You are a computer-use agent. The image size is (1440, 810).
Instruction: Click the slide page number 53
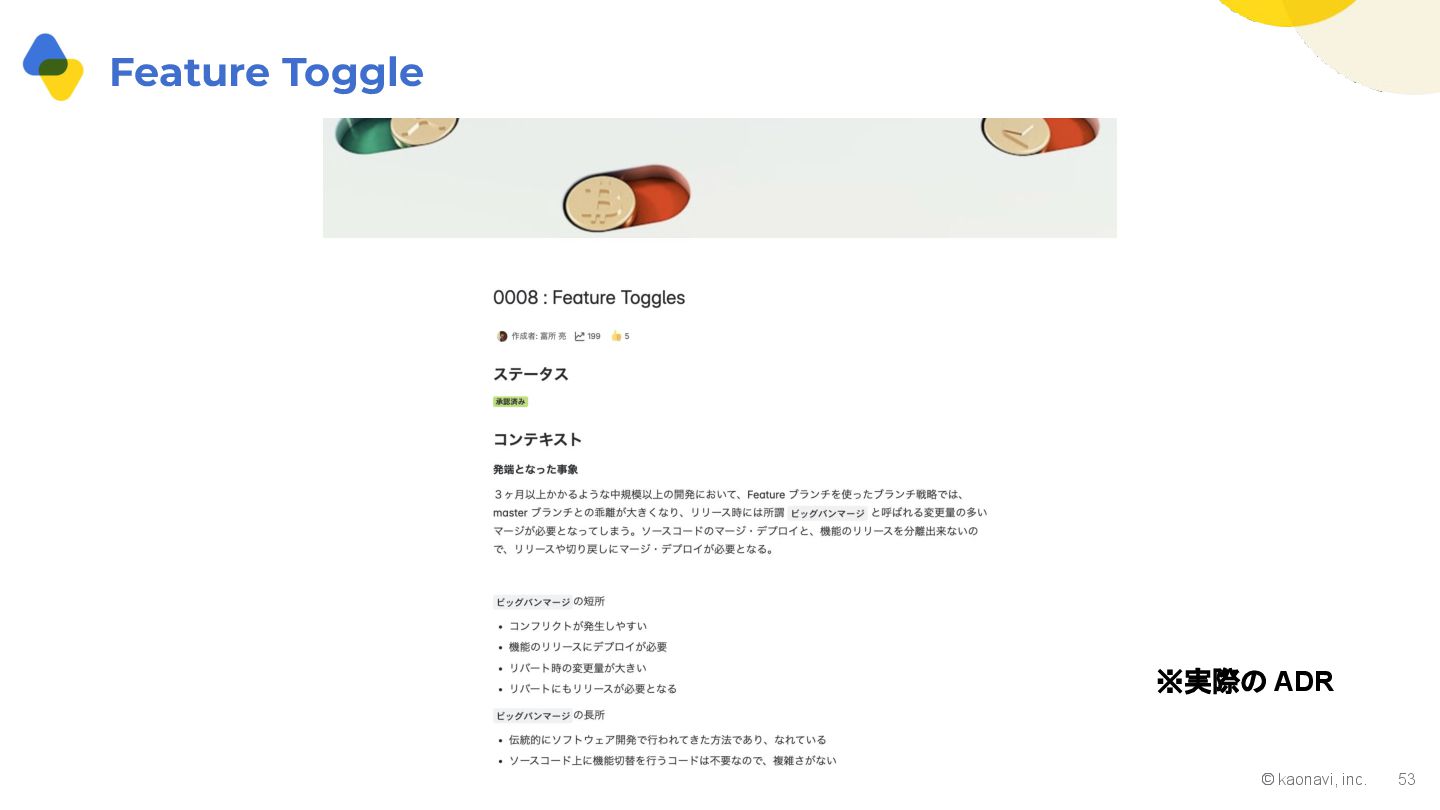tap(1407, 779)
